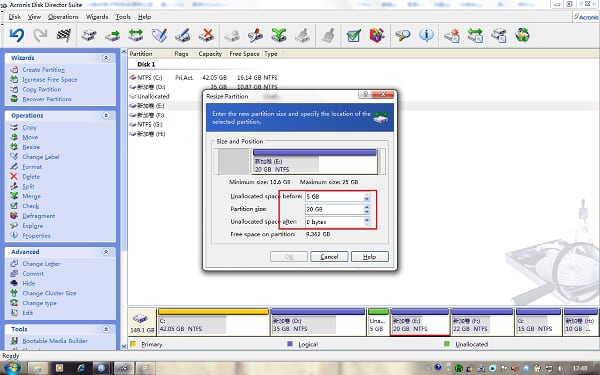Click the (F:) 22 GB block in disk map
The height and width of the screenshot is (375, 600).
(482, 322)
